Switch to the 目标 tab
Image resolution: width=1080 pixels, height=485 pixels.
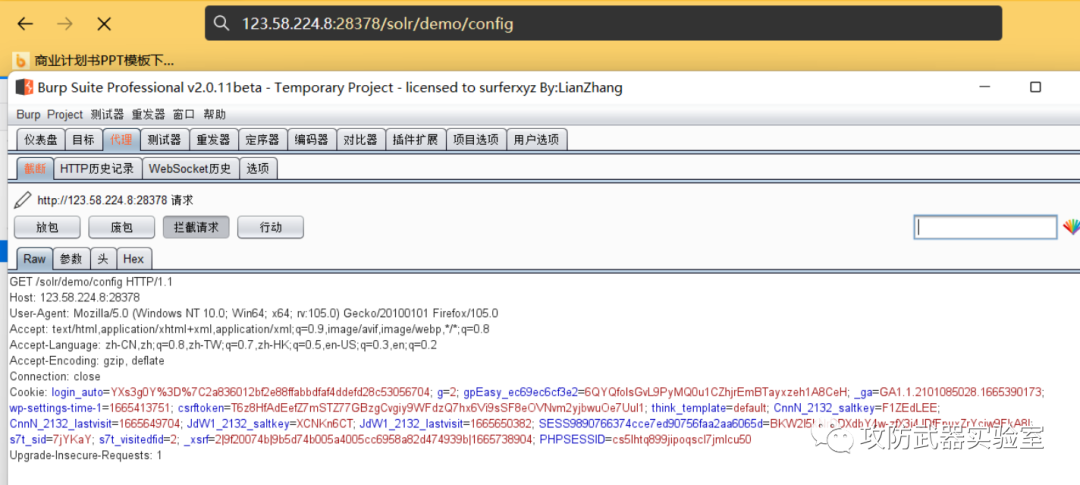click(84, 140)
